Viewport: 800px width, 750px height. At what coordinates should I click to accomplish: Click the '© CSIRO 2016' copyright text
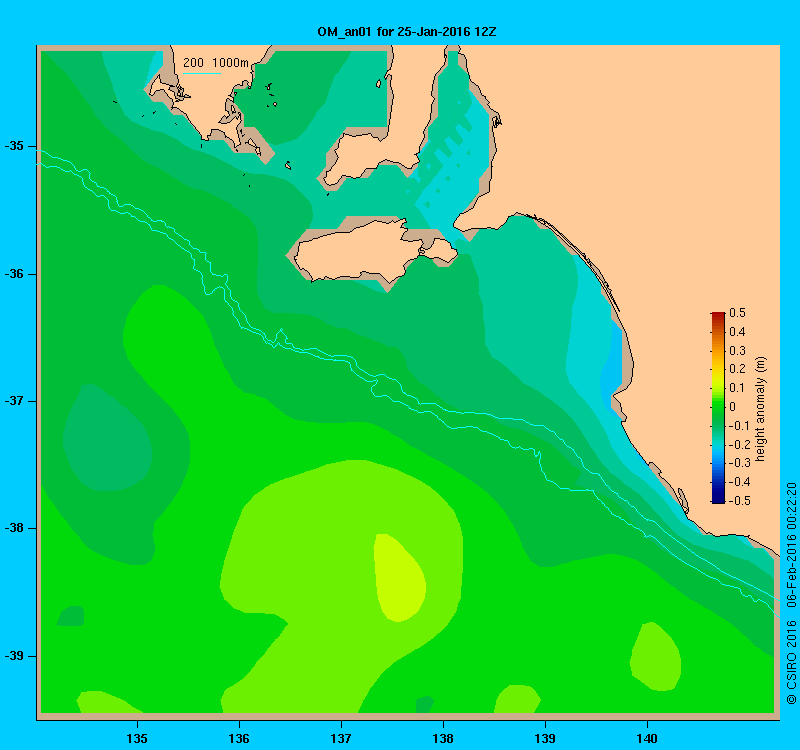(x=791, y=662)
